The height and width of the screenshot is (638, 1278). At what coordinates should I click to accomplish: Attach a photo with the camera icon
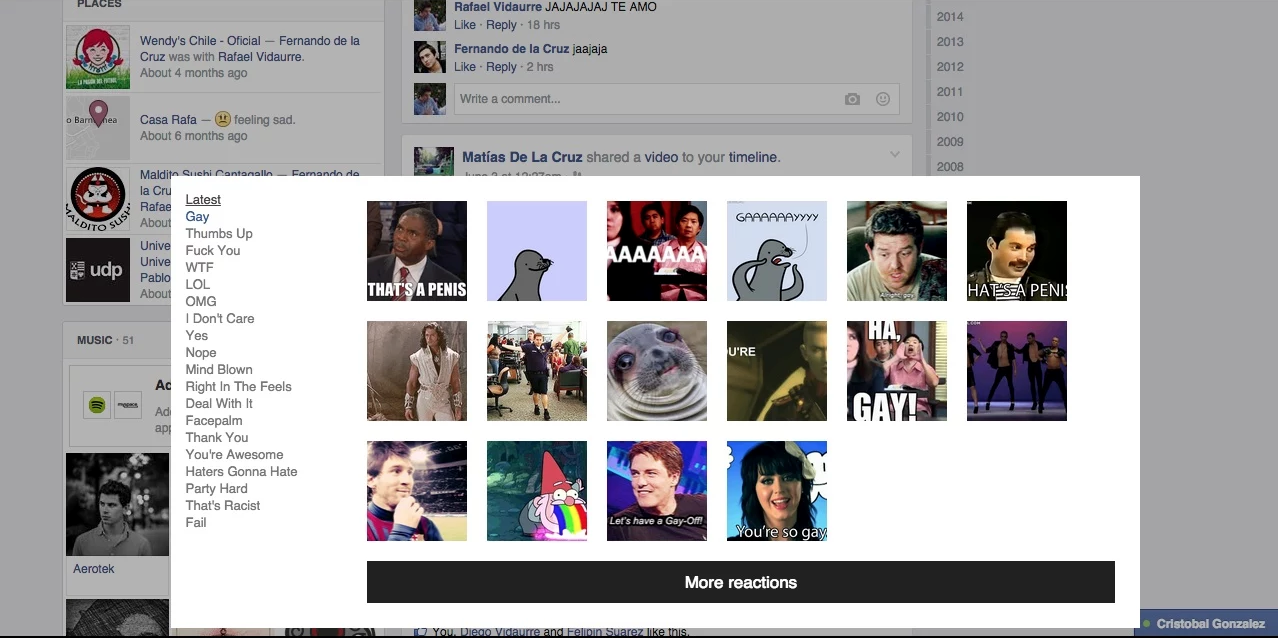[852, 99]
